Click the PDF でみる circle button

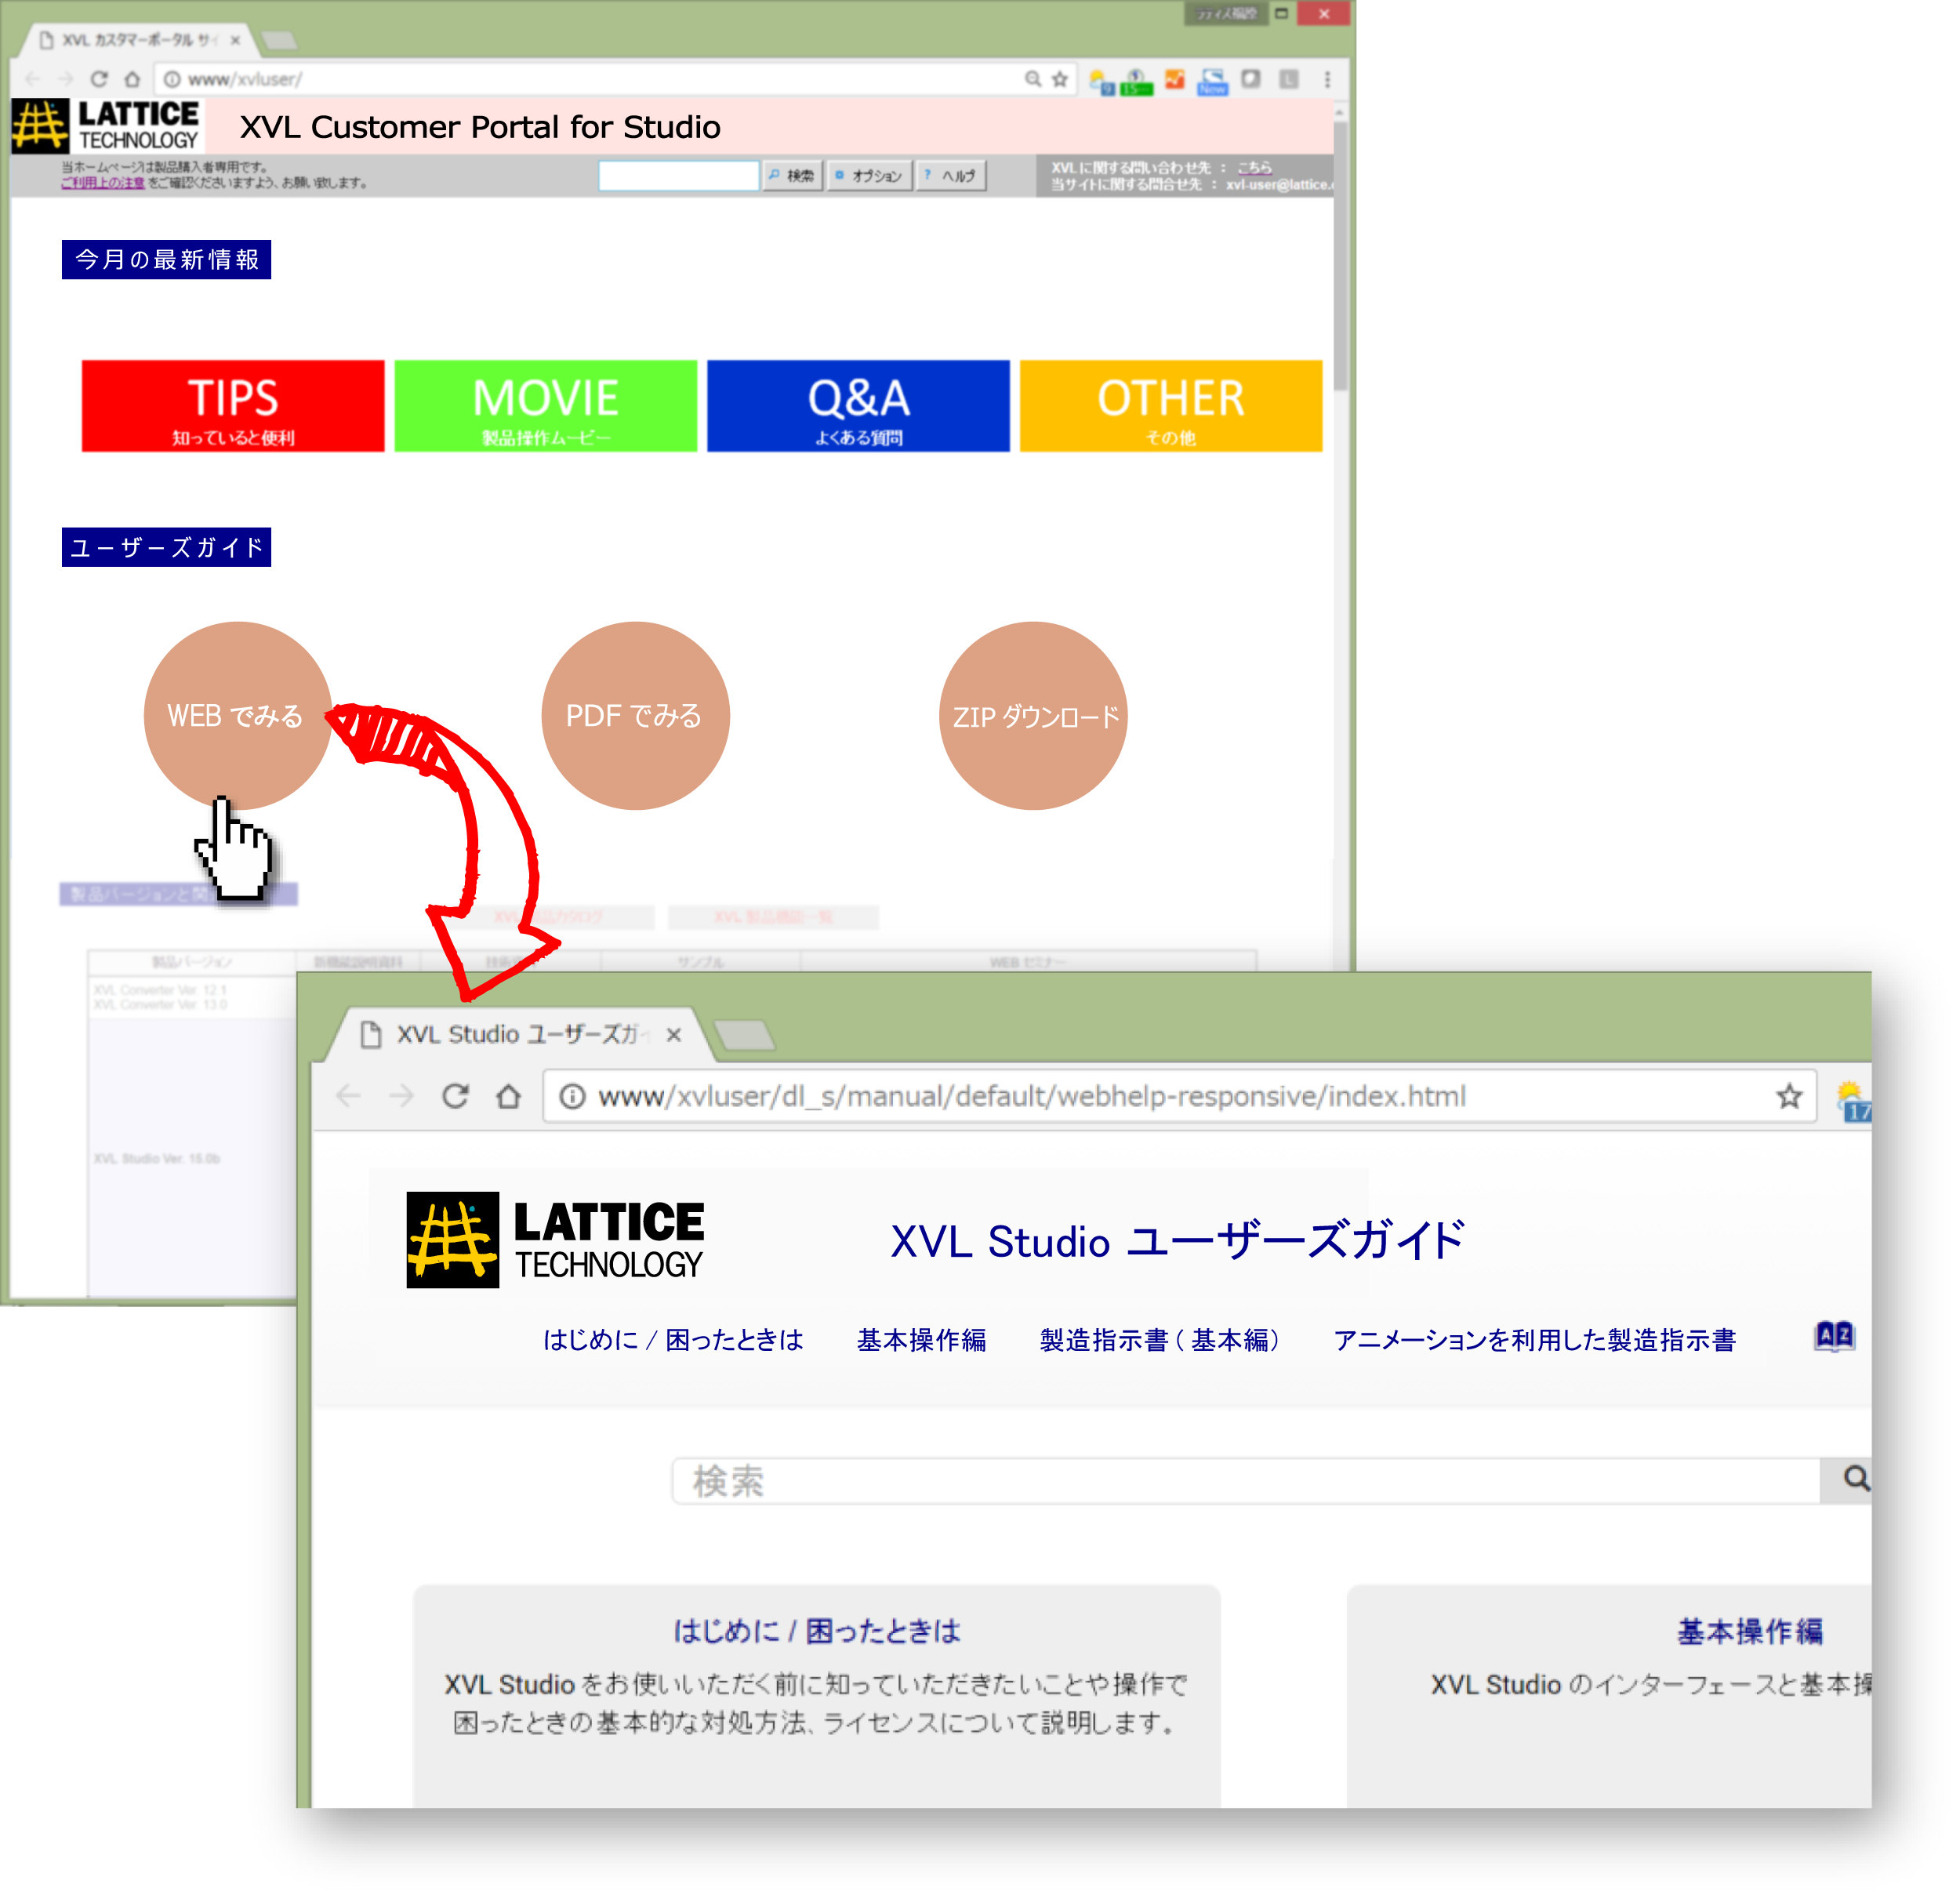point(635,716)
